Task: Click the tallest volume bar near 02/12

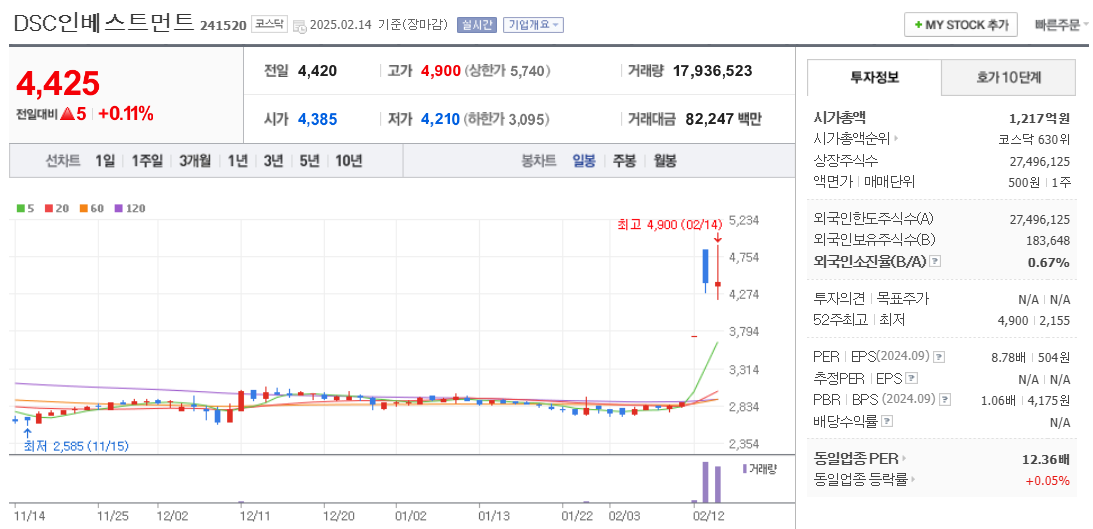Action: [705, 482]
